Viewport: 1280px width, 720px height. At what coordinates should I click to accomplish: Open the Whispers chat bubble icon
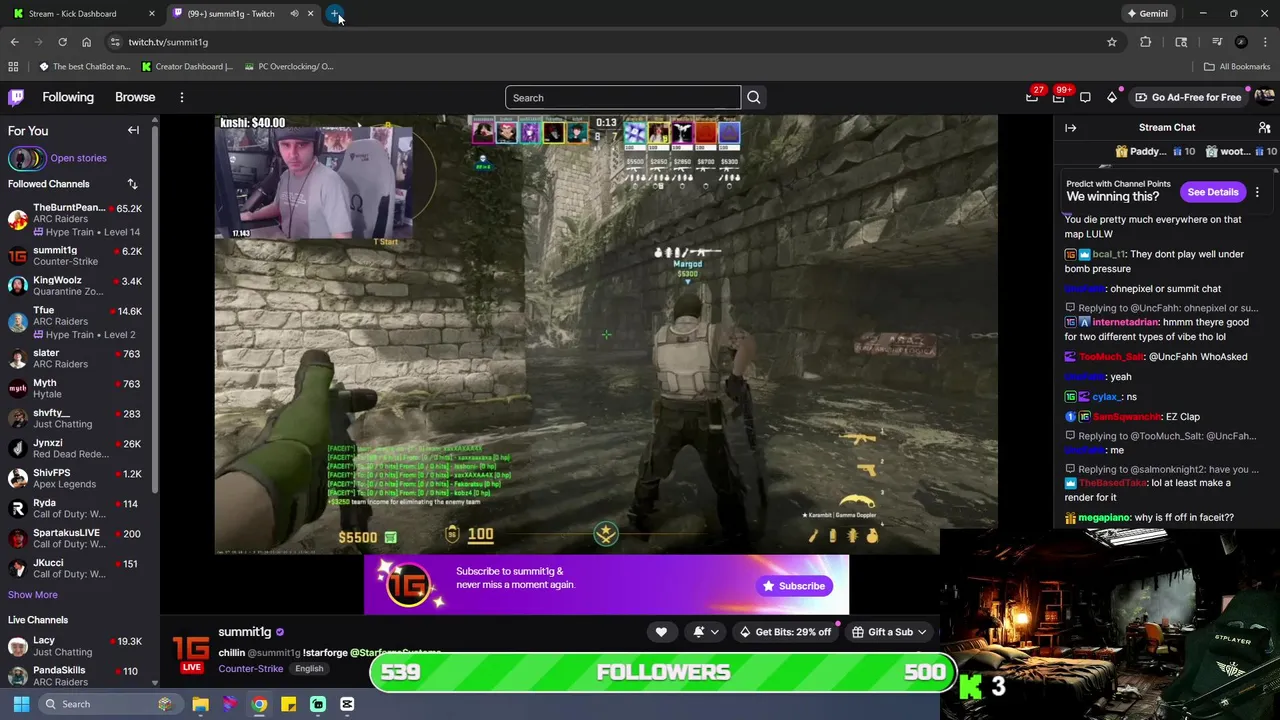tap(1085, 97)
